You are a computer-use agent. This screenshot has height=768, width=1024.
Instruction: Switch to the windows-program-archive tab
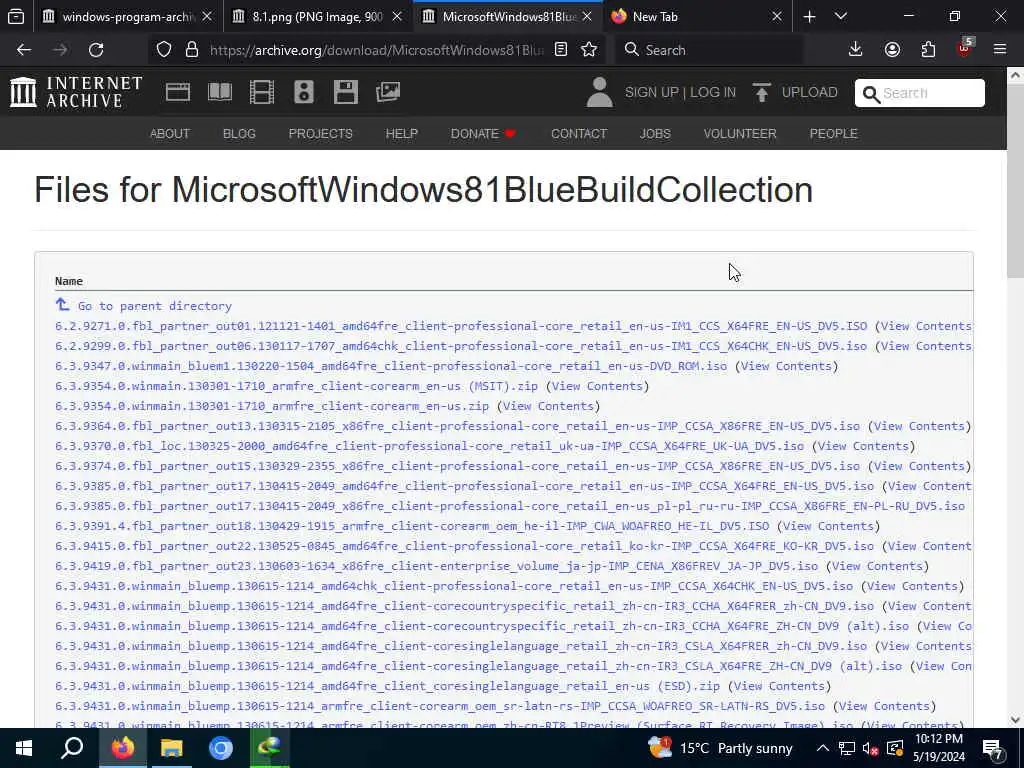pos(126,16)
